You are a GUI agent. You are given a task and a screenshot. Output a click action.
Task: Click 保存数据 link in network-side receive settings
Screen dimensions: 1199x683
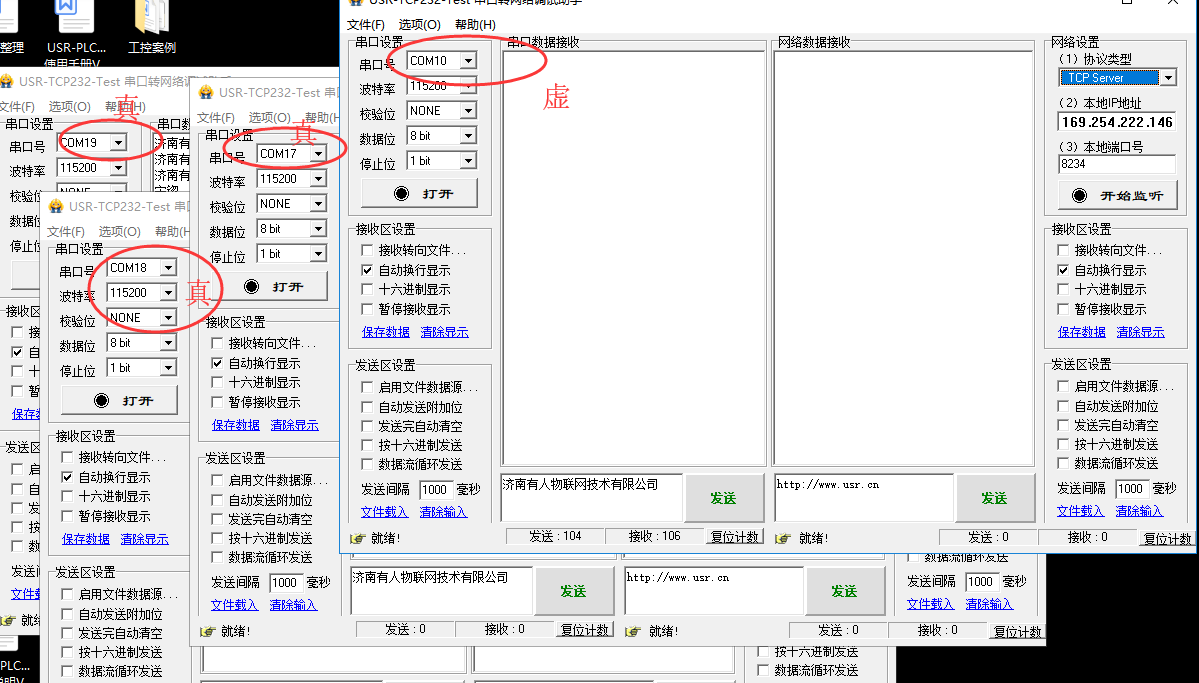coord(1082,332)
